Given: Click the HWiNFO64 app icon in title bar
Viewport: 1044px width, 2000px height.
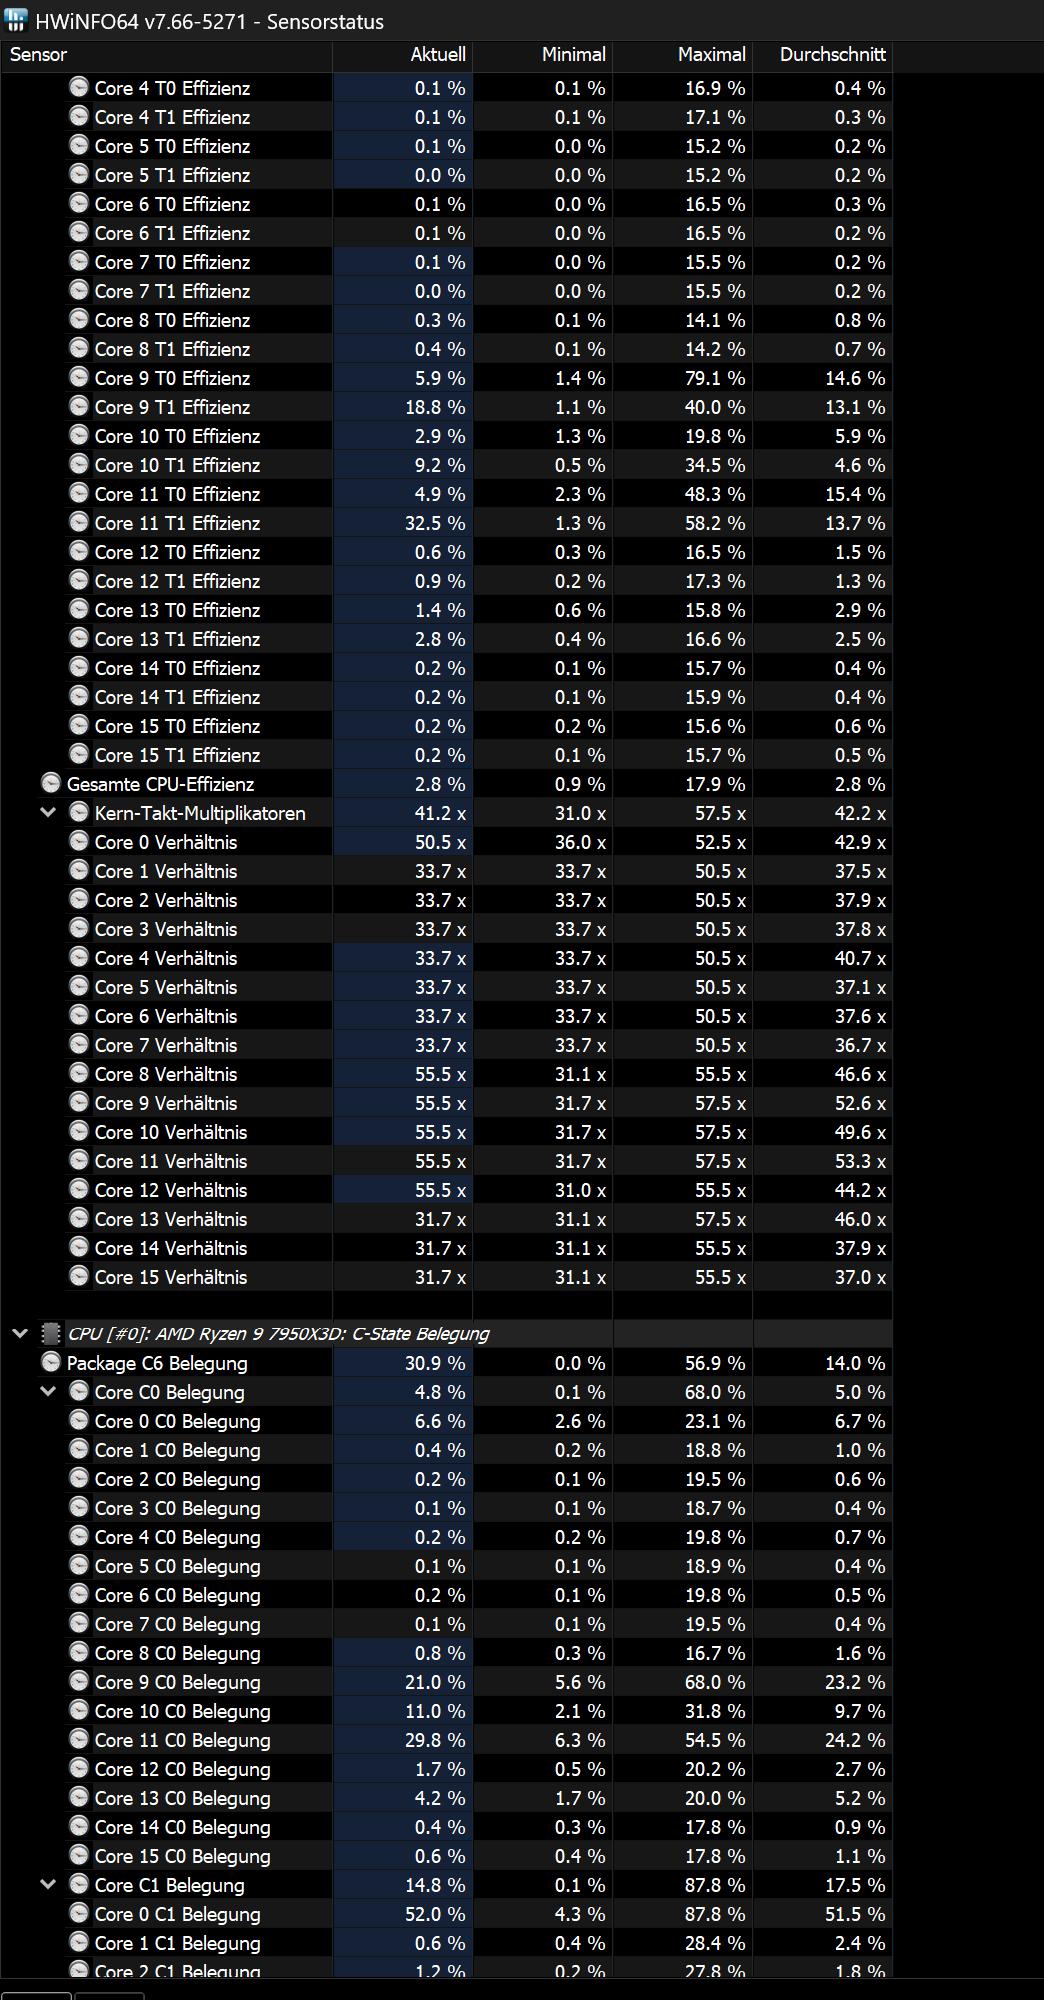Looking at the screenshot, I should point(16,21).
